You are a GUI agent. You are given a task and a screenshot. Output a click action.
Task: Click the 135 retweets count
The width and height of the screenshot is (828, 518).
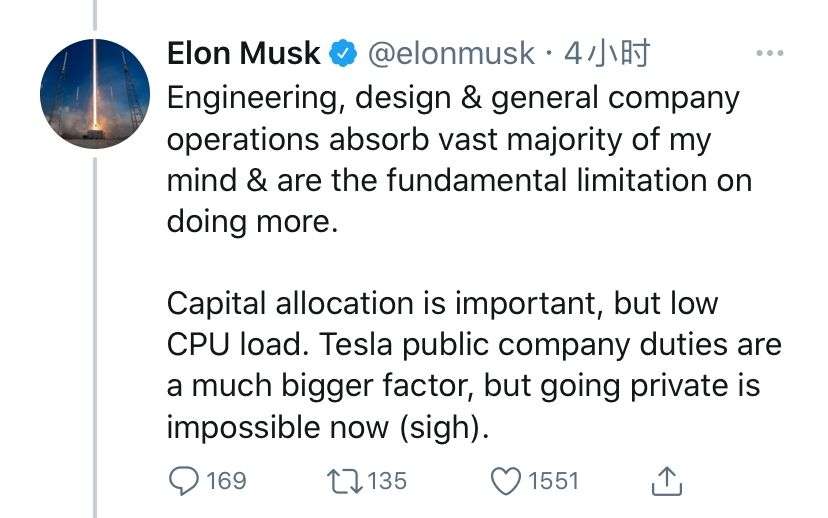click(387, 481)
